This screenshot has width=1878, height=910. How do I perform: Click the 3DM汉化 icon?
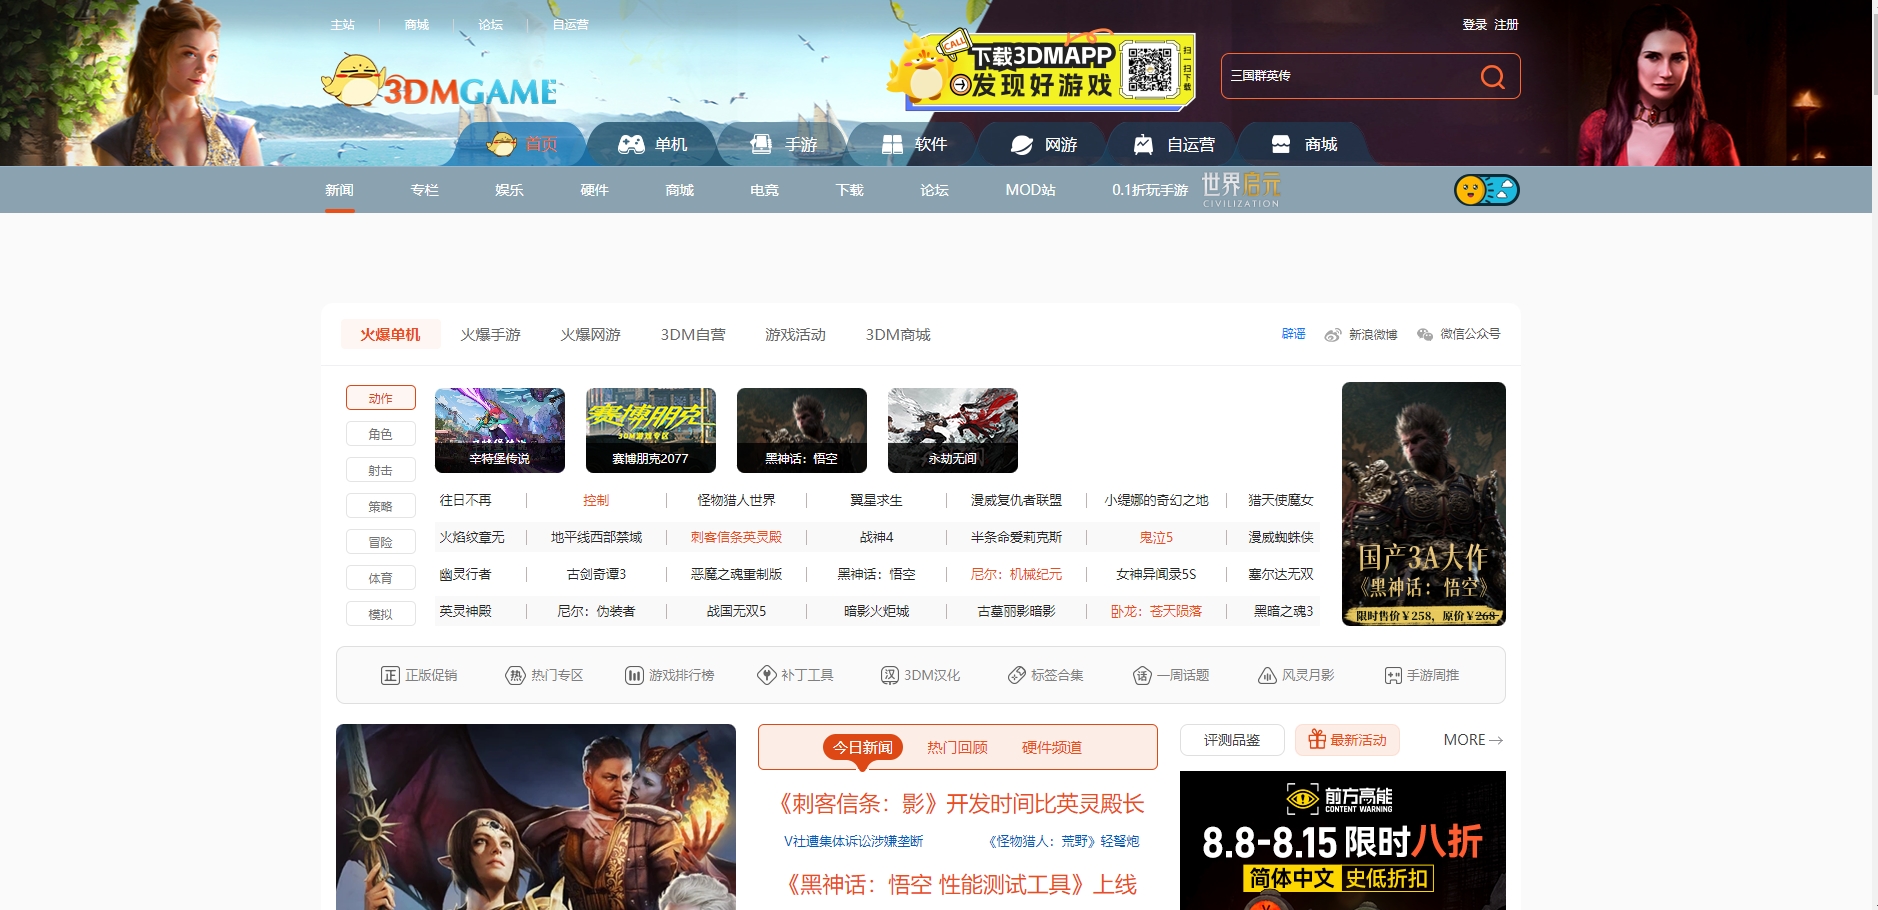point(890,676)
